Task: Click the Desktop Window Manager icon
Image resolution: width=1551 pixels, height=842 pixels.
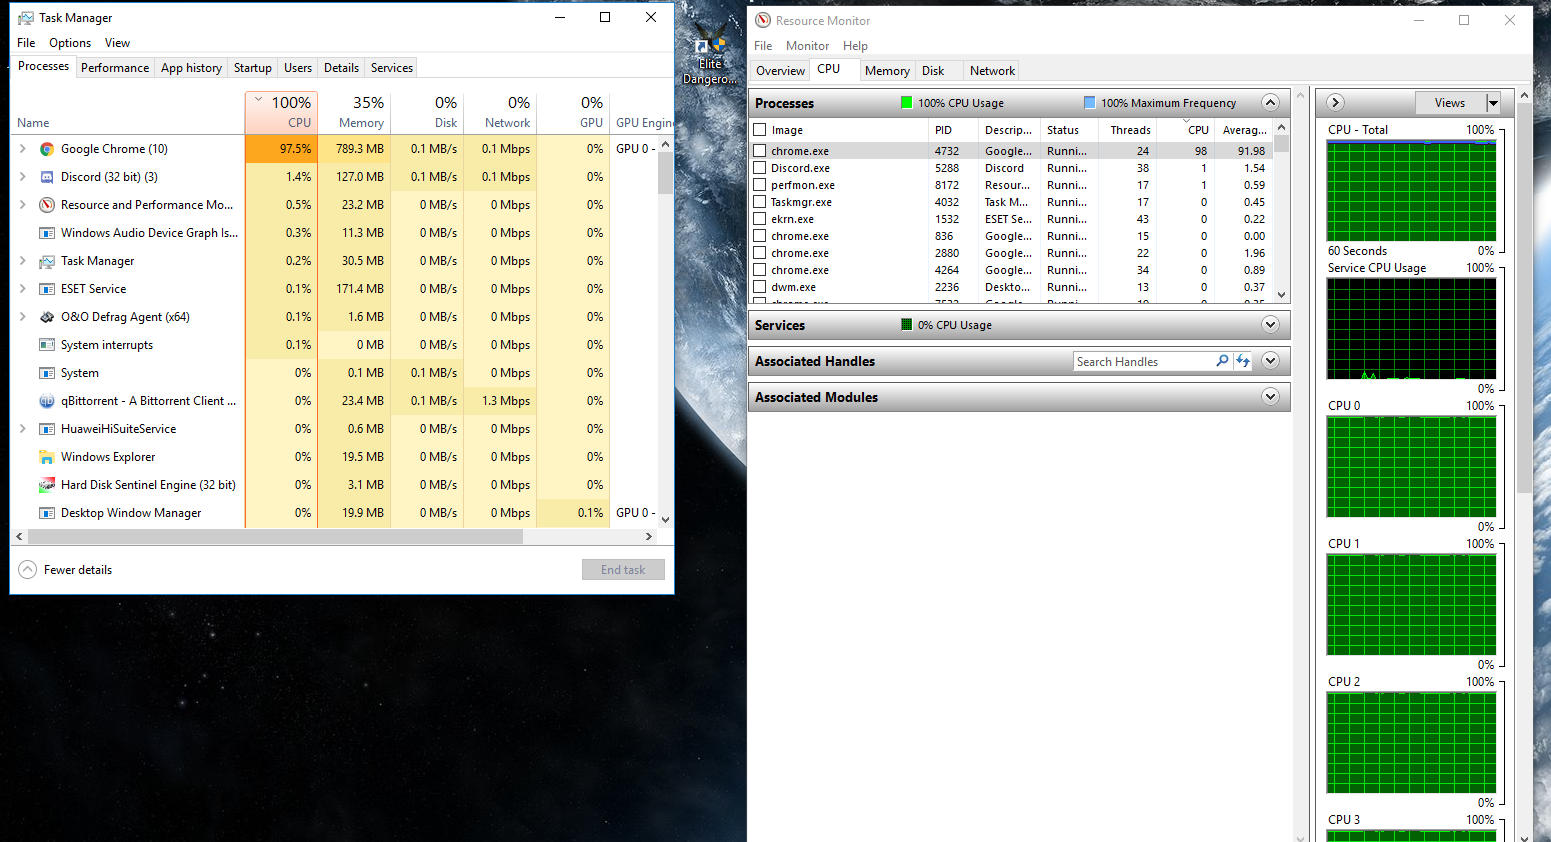Action: coord(46,513)
